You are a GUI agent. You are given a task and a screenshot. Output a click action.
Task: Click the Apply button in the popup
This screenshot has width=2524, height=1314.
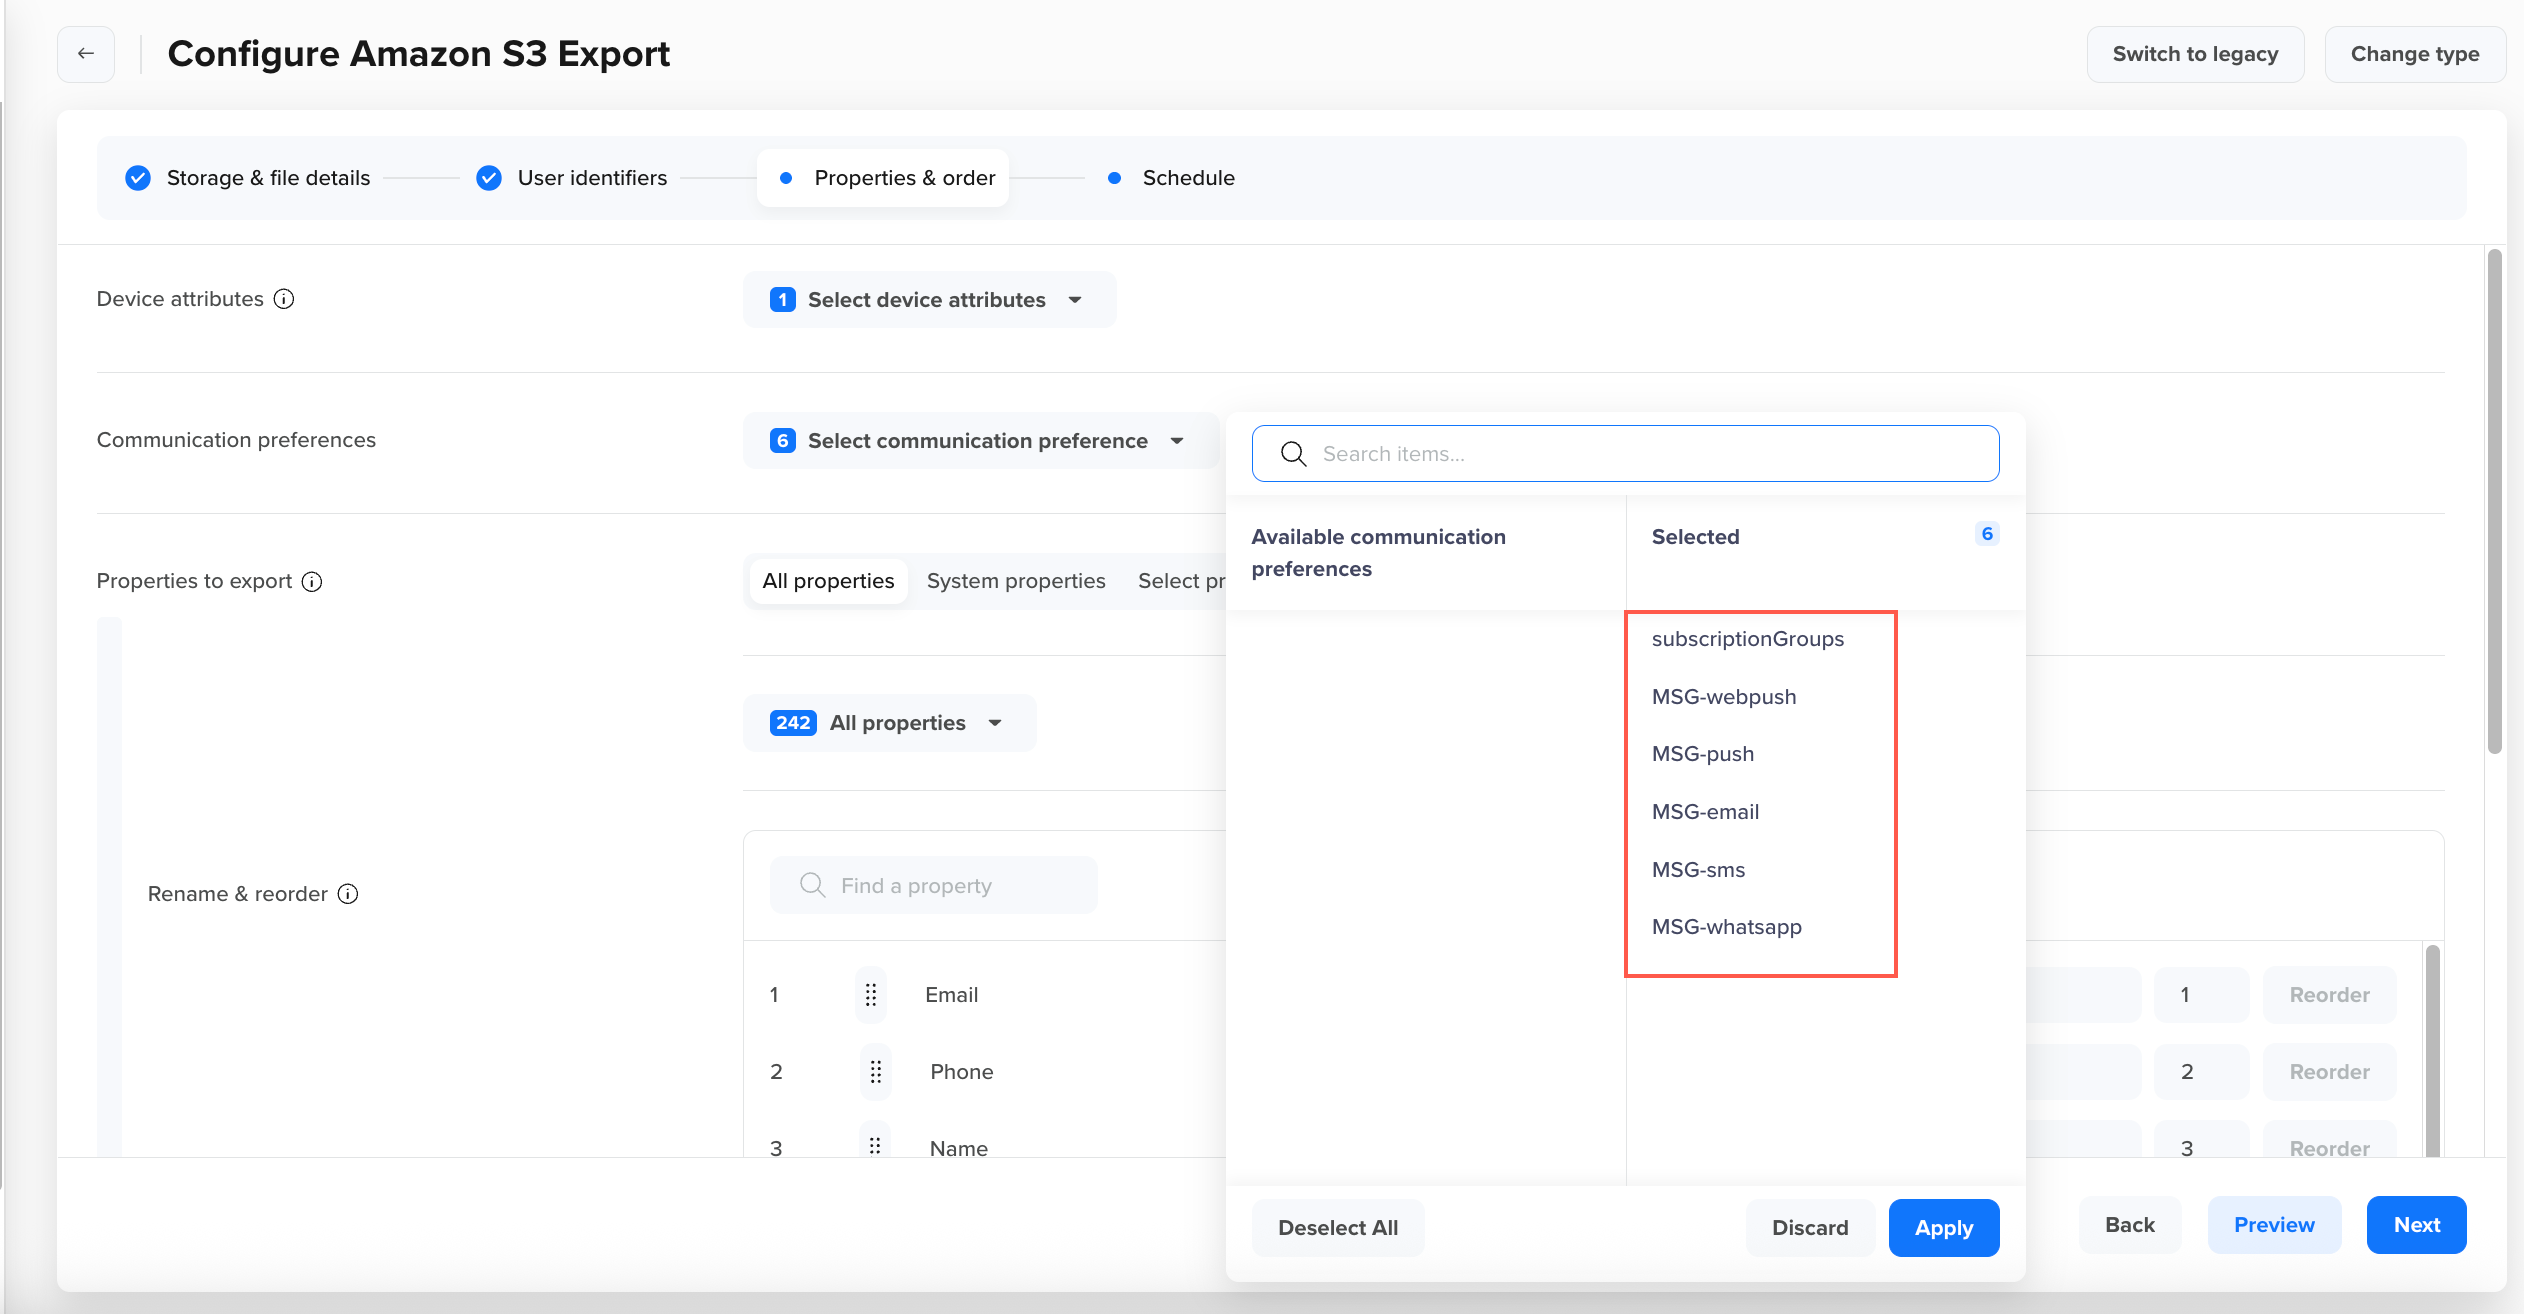tap(1943, 1228)
